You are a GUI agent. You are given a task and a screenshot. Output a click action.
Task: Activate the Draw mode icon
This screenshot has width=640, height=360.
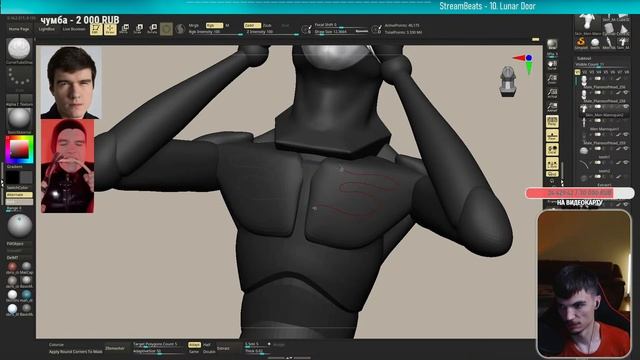click(110, 29)
